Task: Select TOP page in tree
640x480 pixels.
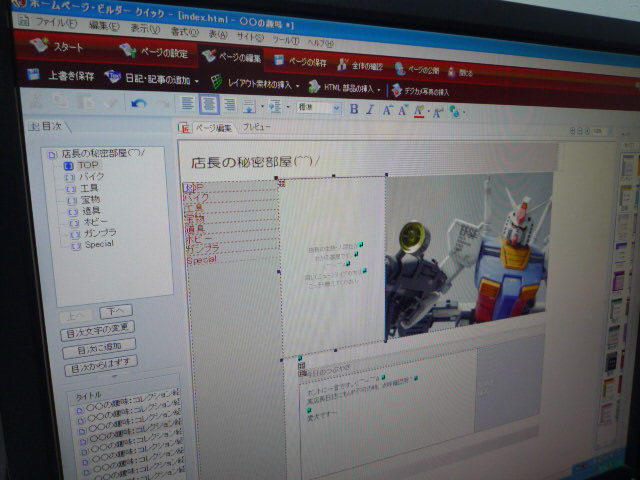Action: [81, 165]
